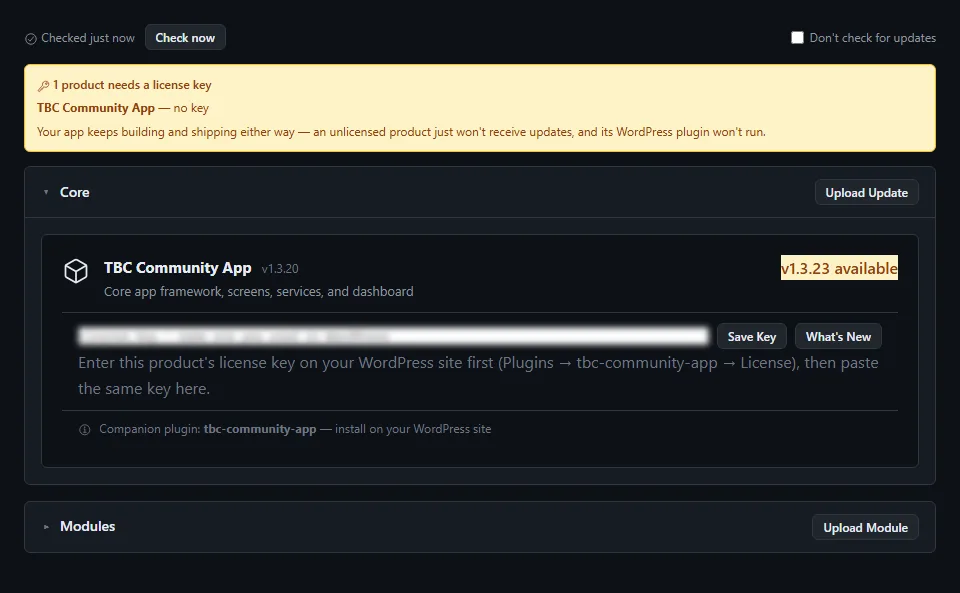The image size is (960, 593).
Task: Click the checkmark icon beside Checked just now
Action: [31, 39]
